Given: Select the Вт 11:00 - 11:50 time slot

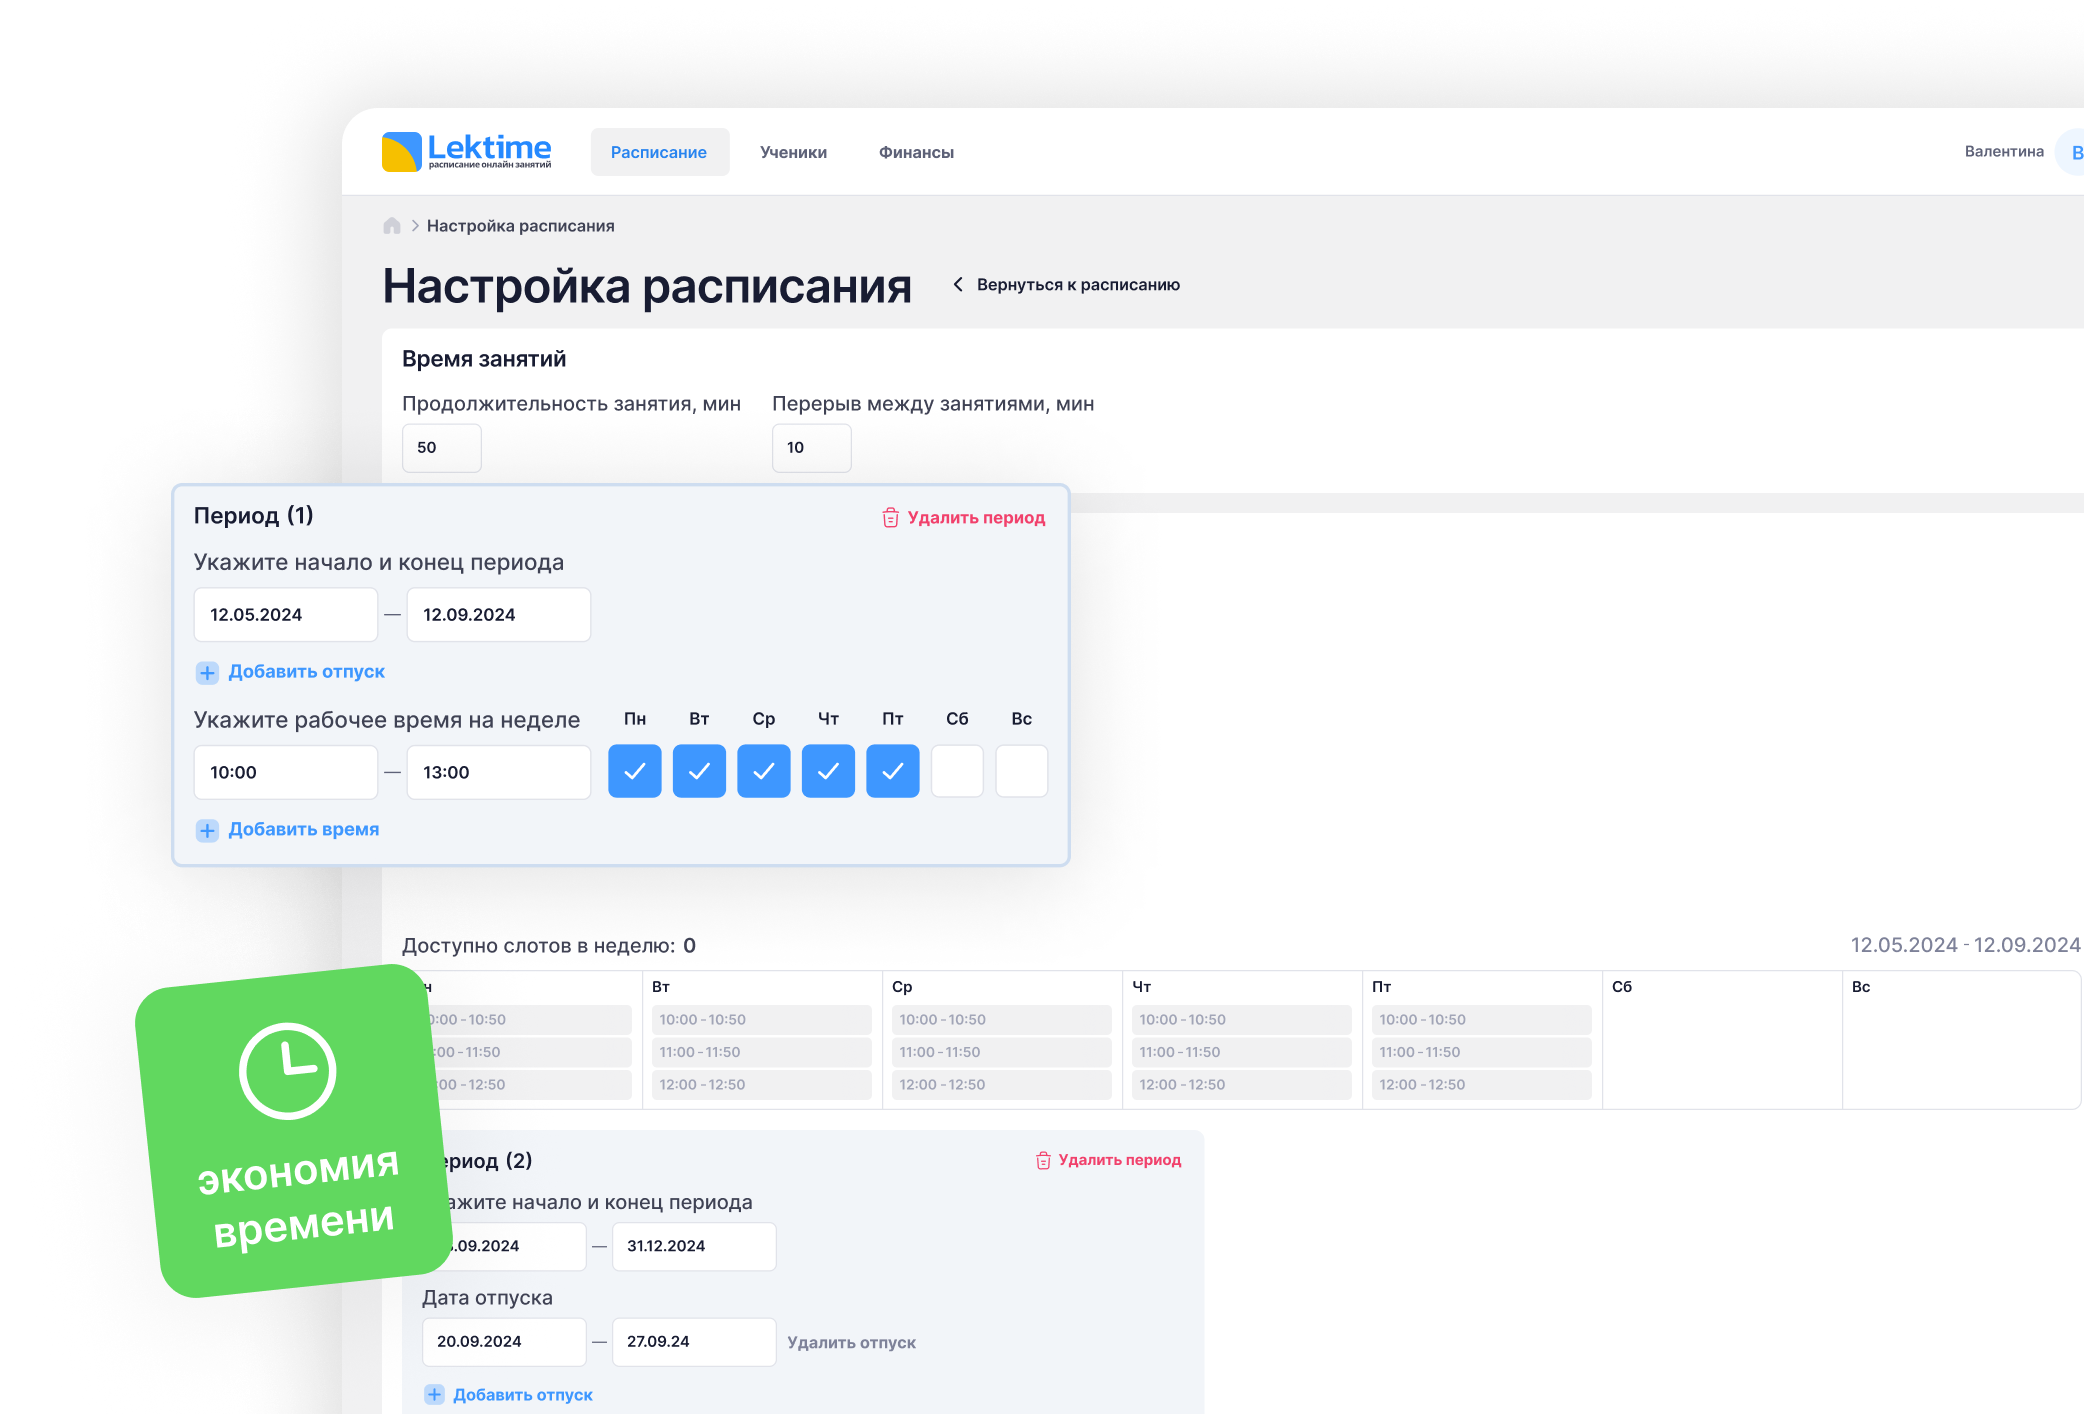Looking at the screenshot, I should 760,1052.
